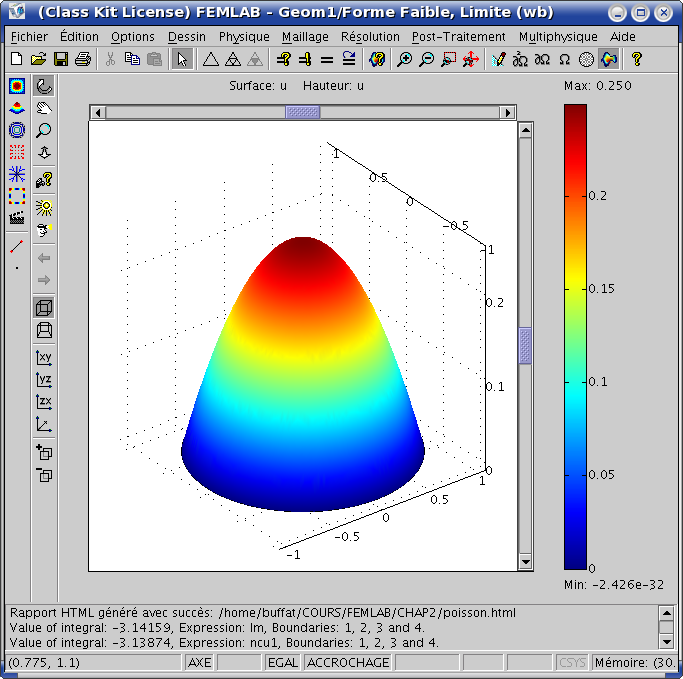Click the print icon in toolbar
This screenshot has height=679, width=683.
tap(83, 59)
